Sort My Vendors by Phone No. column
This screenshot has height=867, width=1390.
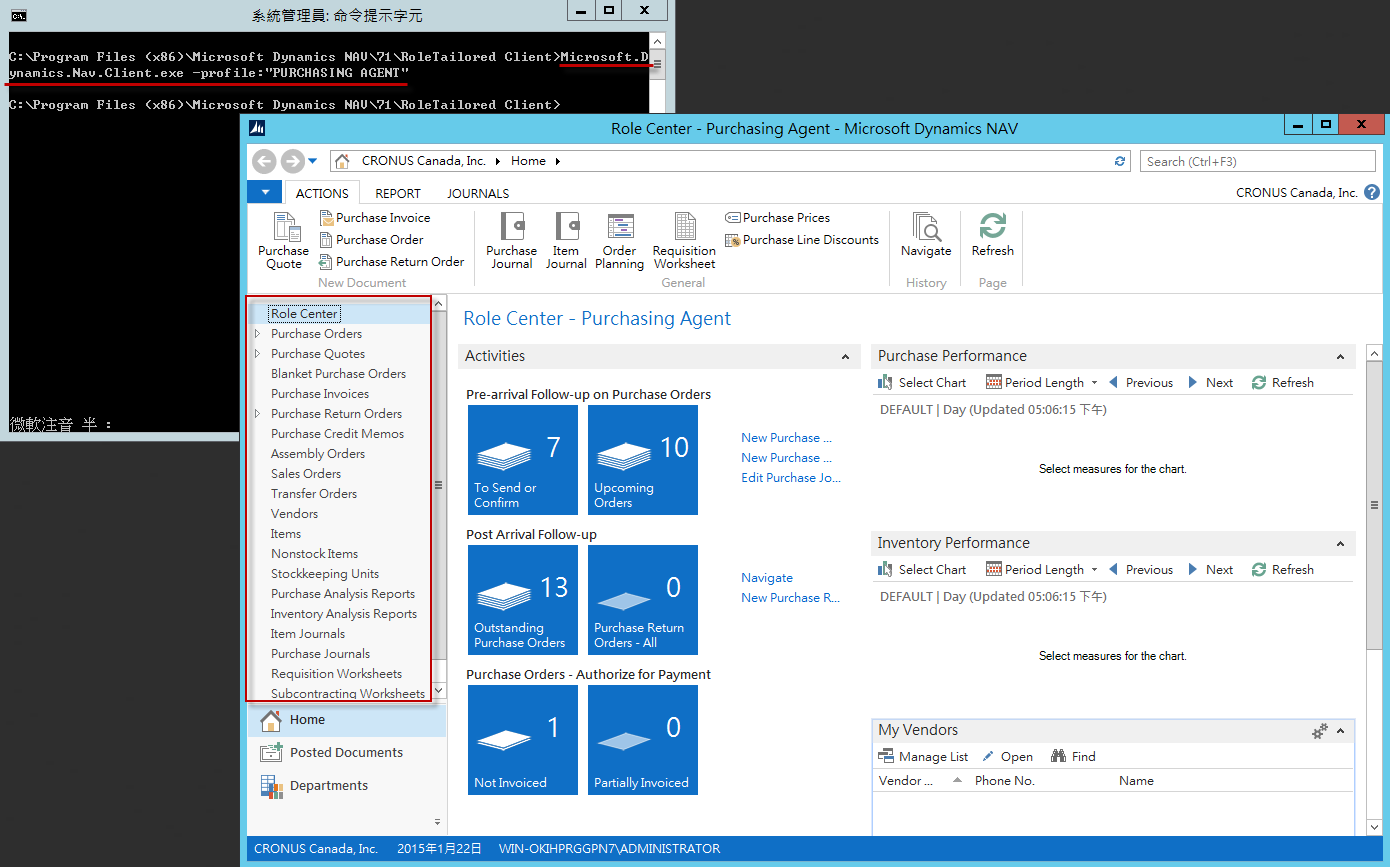(x=1004, y=781)
